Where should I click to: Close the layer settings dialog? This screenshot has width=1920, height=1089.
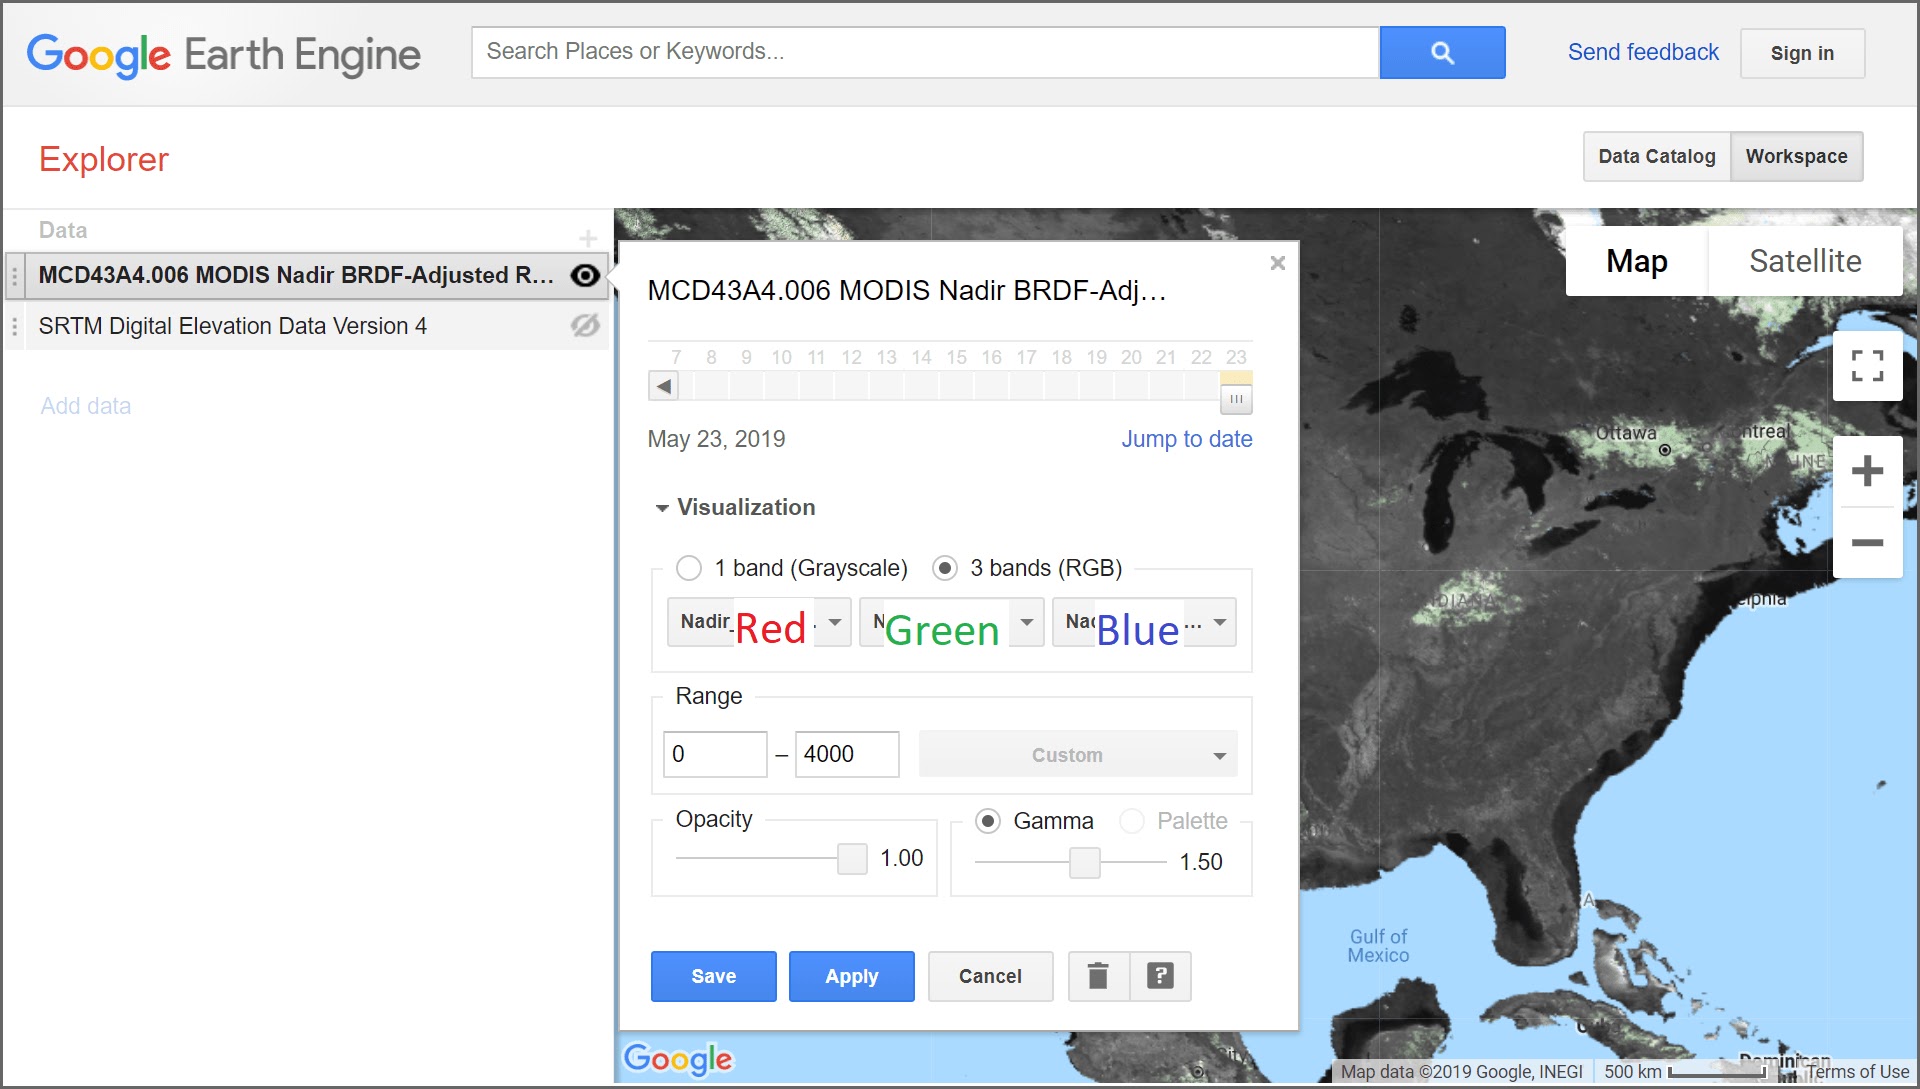(x=1277, y=263)
